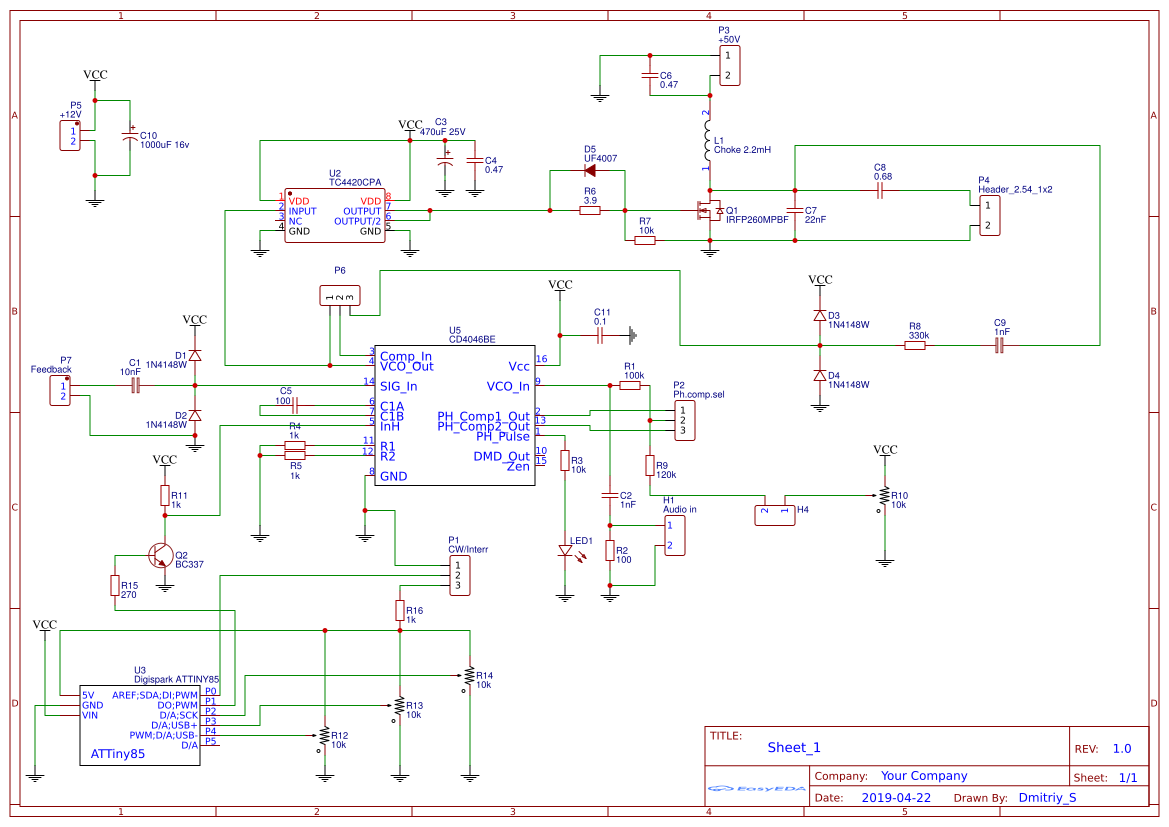The image size is (1169, 827).
Task: Select the 2019-04-22 date field
Action: tap(896, 798)
